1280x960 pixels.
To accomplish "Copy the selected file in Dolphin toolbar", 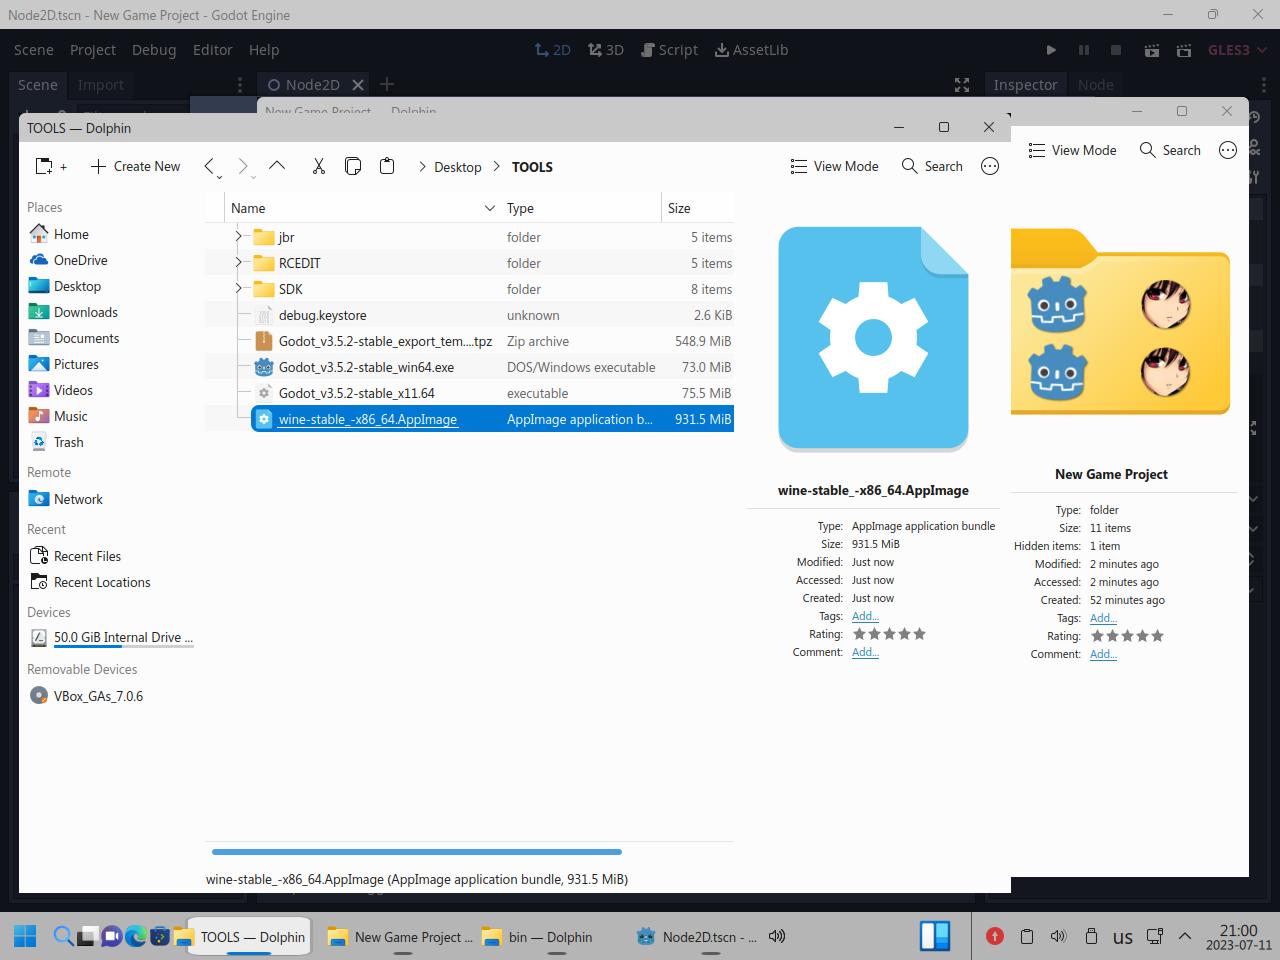I will 353,166.
